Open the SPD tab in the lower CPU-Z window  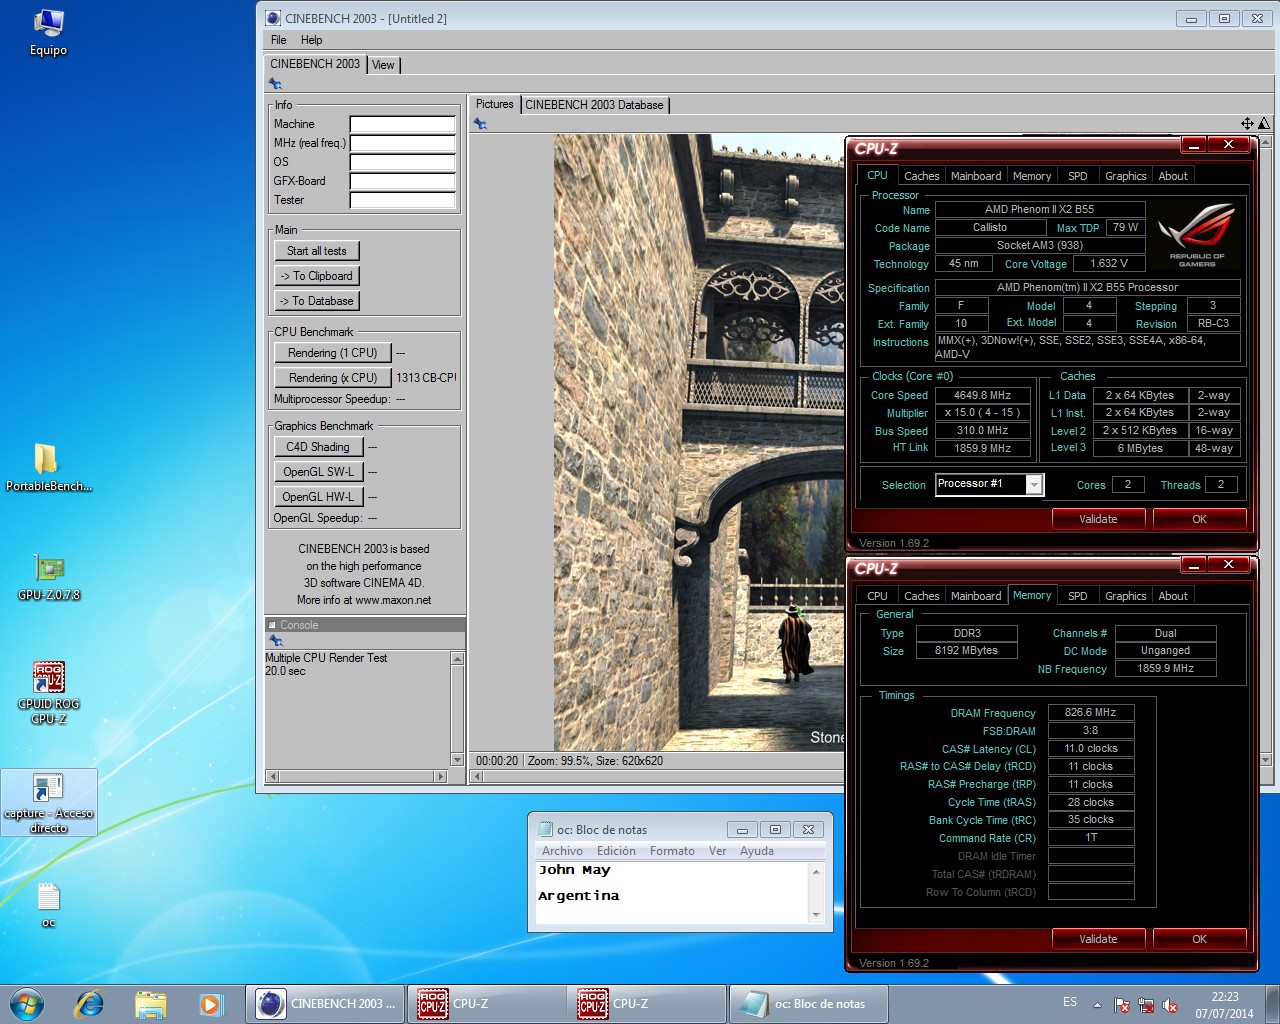pyautogui.click(x=1077, y=596)
